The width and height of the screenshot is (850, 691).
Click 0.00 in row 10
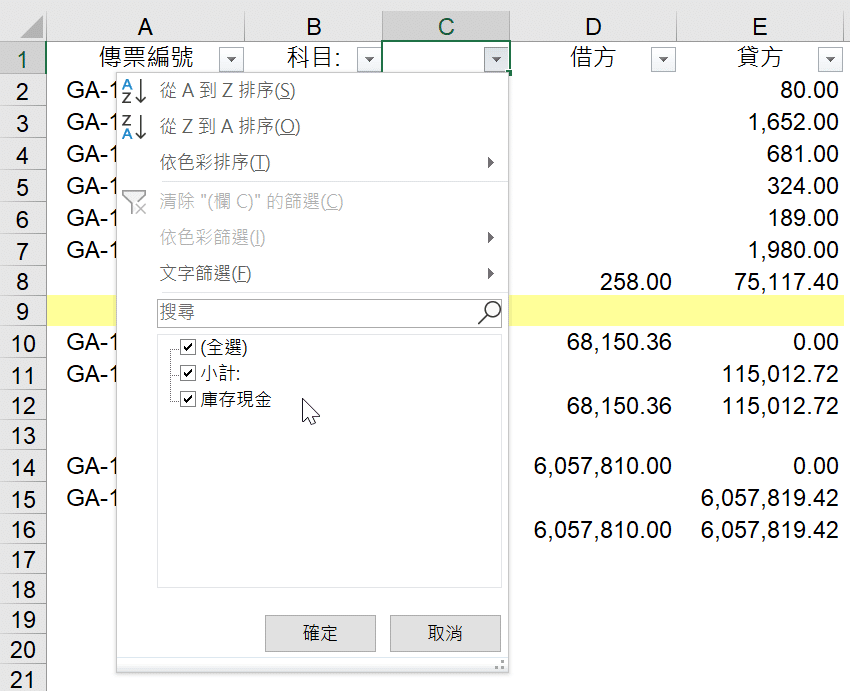(816, 343)
